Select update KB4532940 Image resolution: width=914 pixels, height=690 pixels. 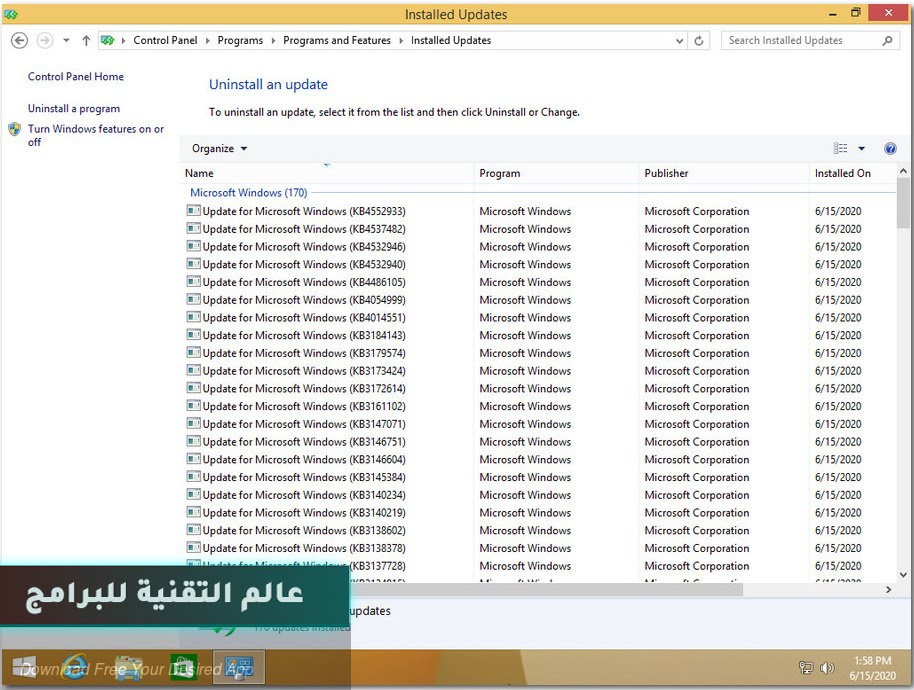pos(304,265)
